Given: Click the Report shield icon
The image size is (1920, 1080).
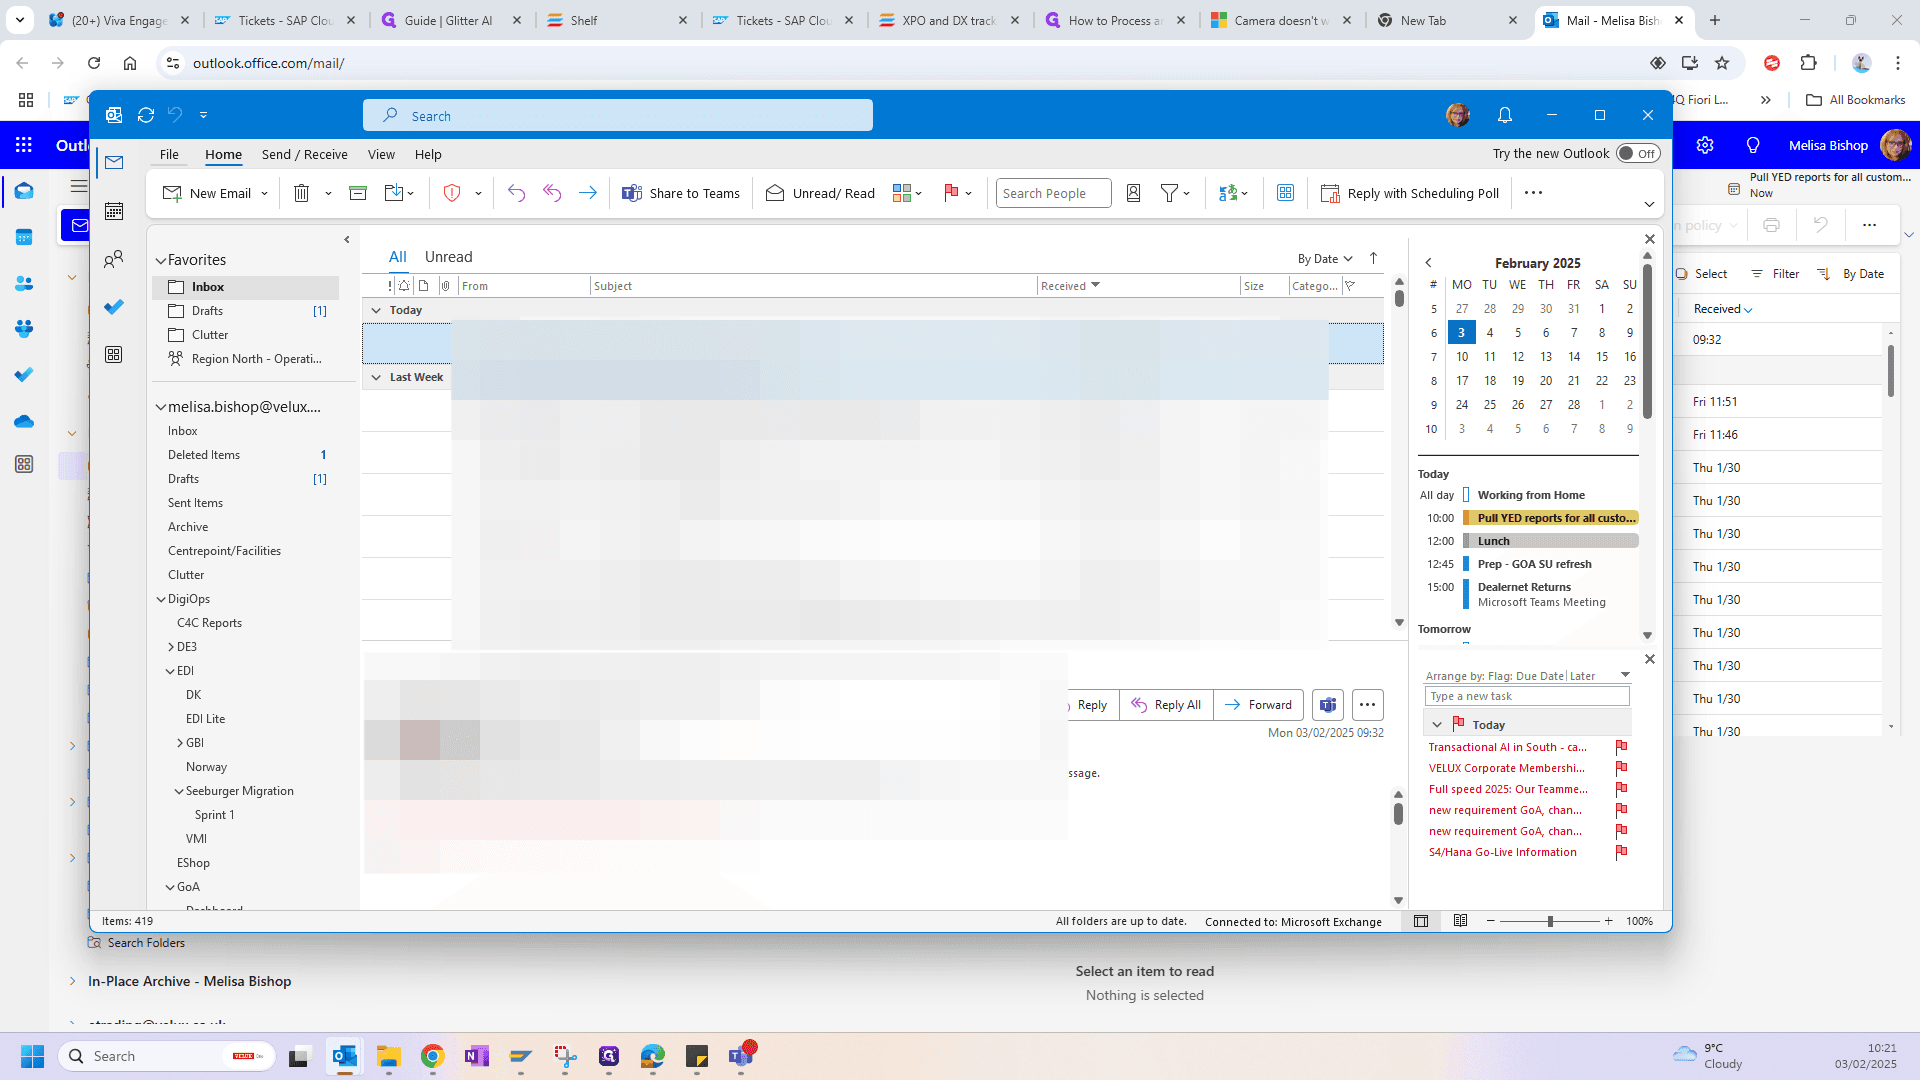Looking at the screenshot, I should pos(452,193).
